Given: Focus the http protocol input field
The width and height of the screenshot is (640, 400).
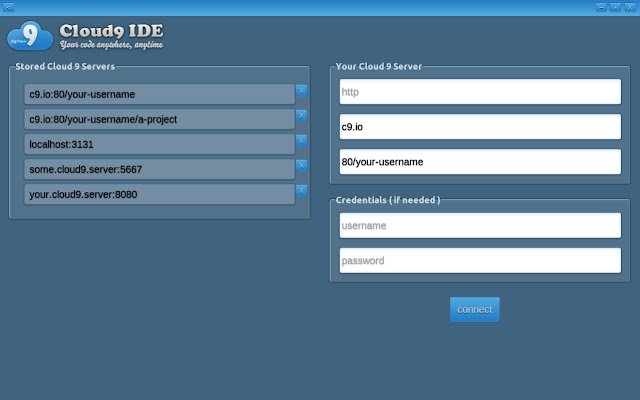Looking at the screenshot, I should [x=480, y=92].
